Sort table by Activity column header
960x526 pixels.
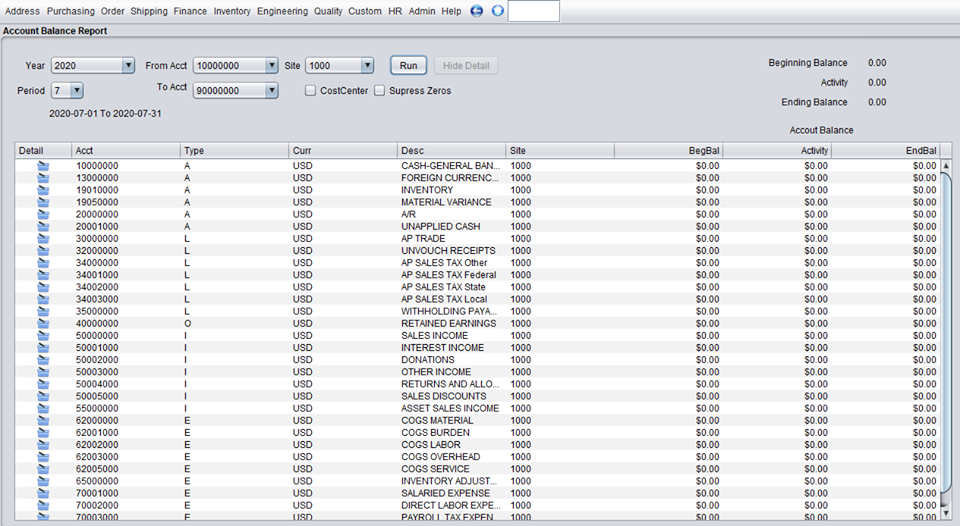pyautogui.click(x=777, y=151)
